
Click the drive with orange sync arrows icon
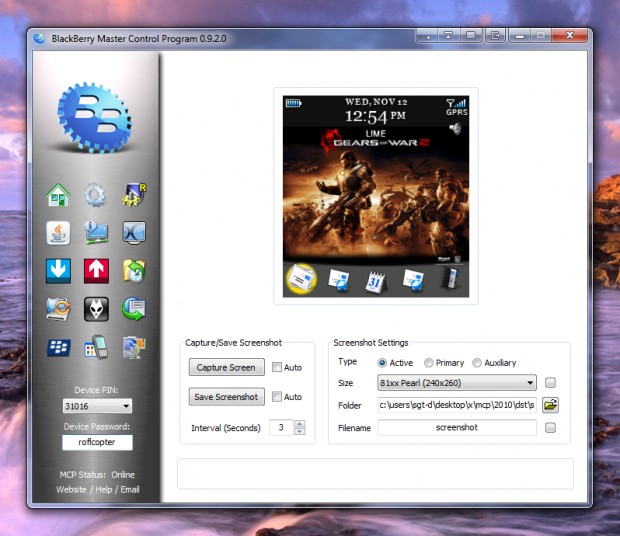59,309
